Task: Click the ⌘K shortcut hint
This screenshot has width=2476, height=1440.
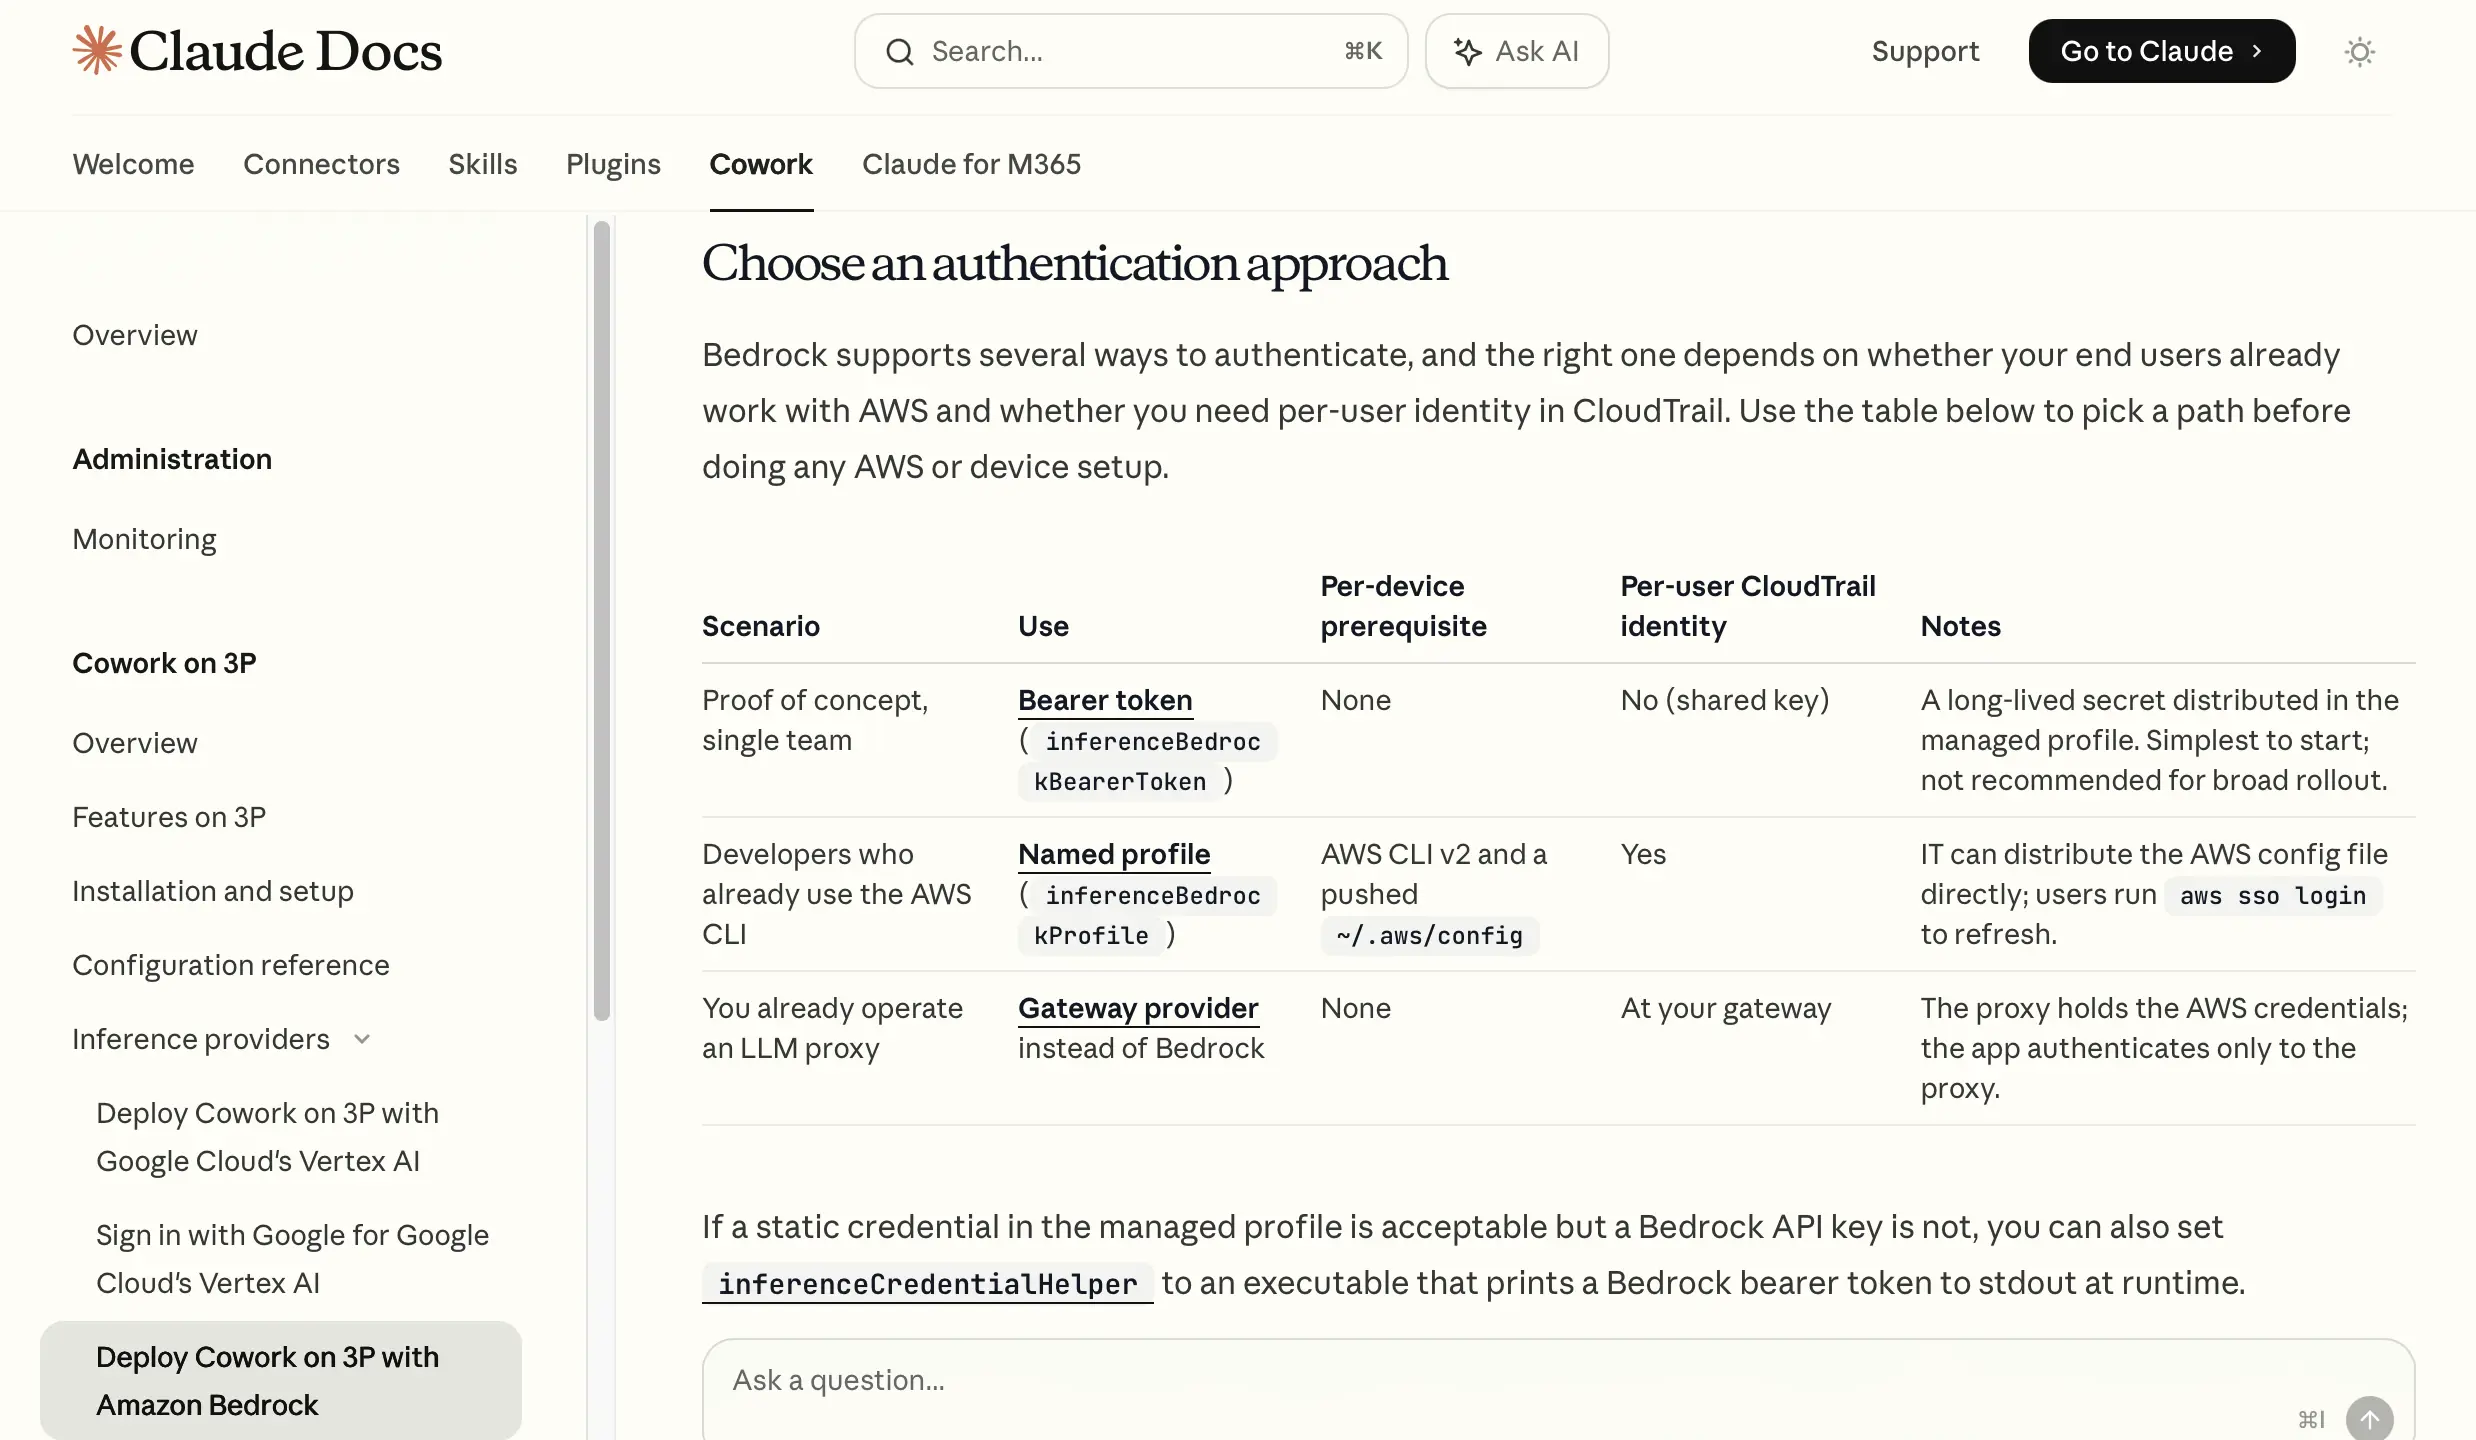Action: point(1362,51)
